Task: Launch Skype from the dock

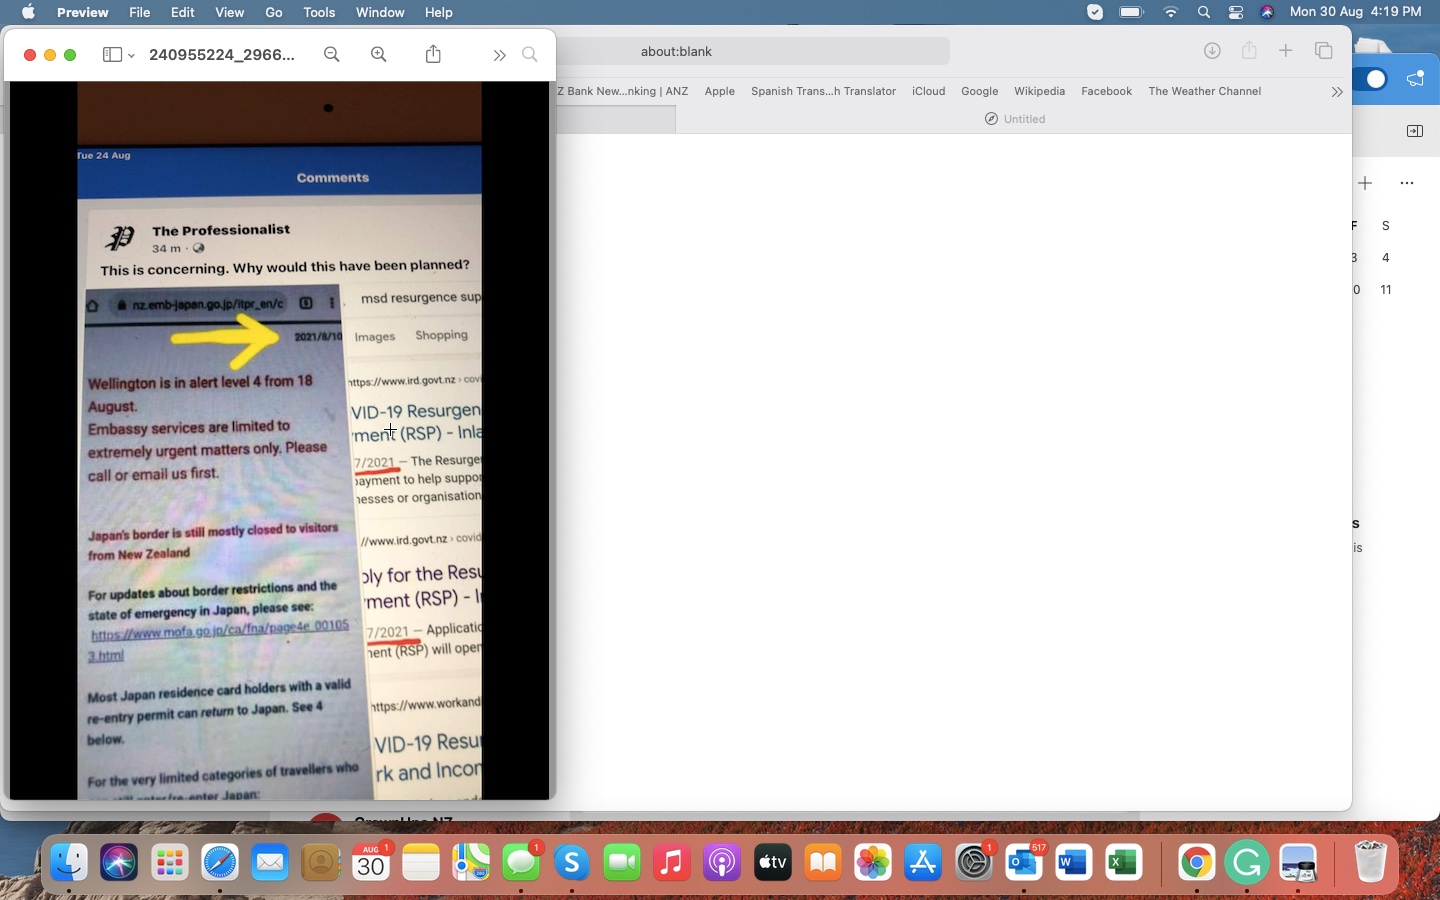Action: 572,862
